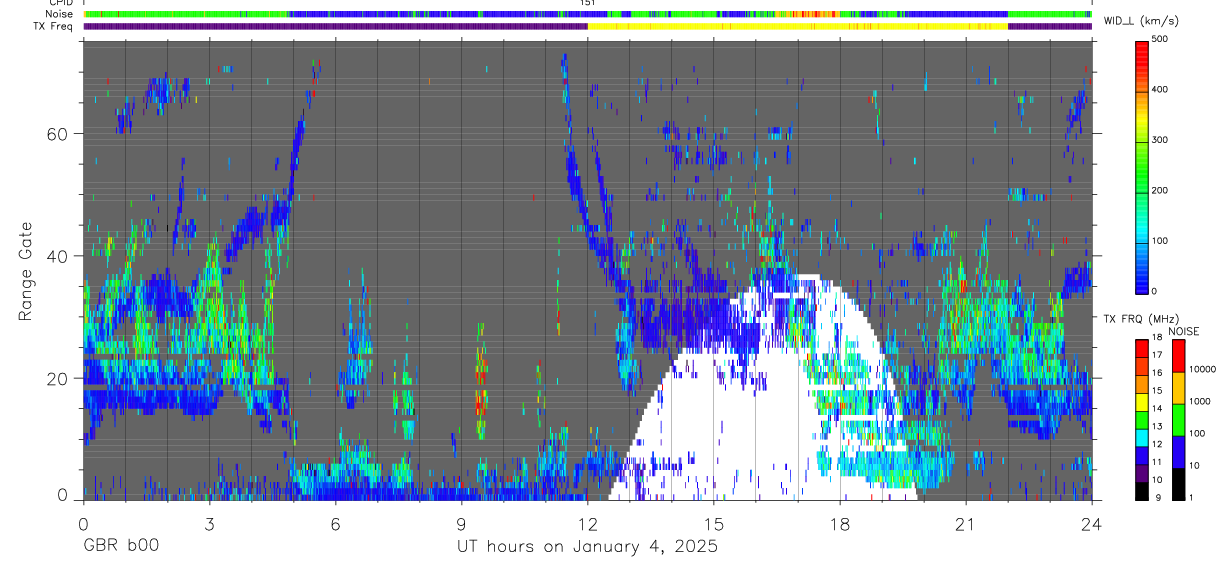The width and height of the screenshot is (1228, 567).
Task: Click the yellow segment of TX Freq strip
Action: [x=797, y=26]
